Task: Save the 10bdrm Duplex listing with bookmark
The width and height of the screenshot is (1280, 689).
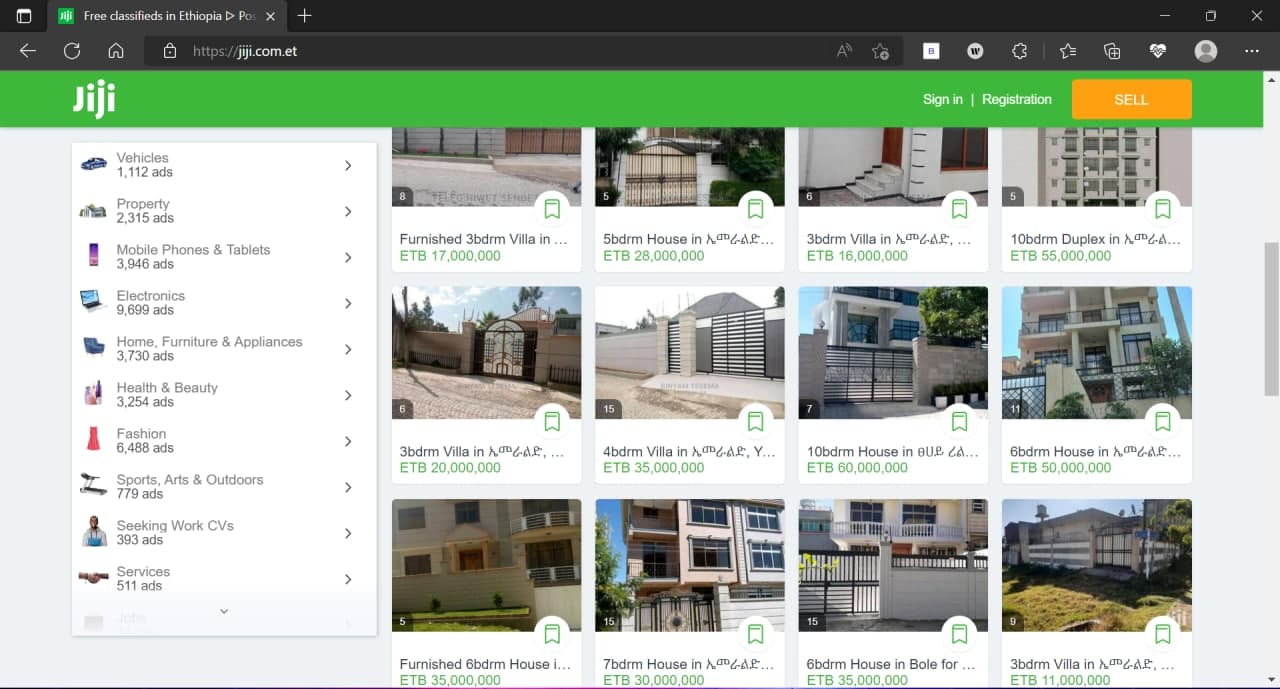Action: (x=1162, y=209)
